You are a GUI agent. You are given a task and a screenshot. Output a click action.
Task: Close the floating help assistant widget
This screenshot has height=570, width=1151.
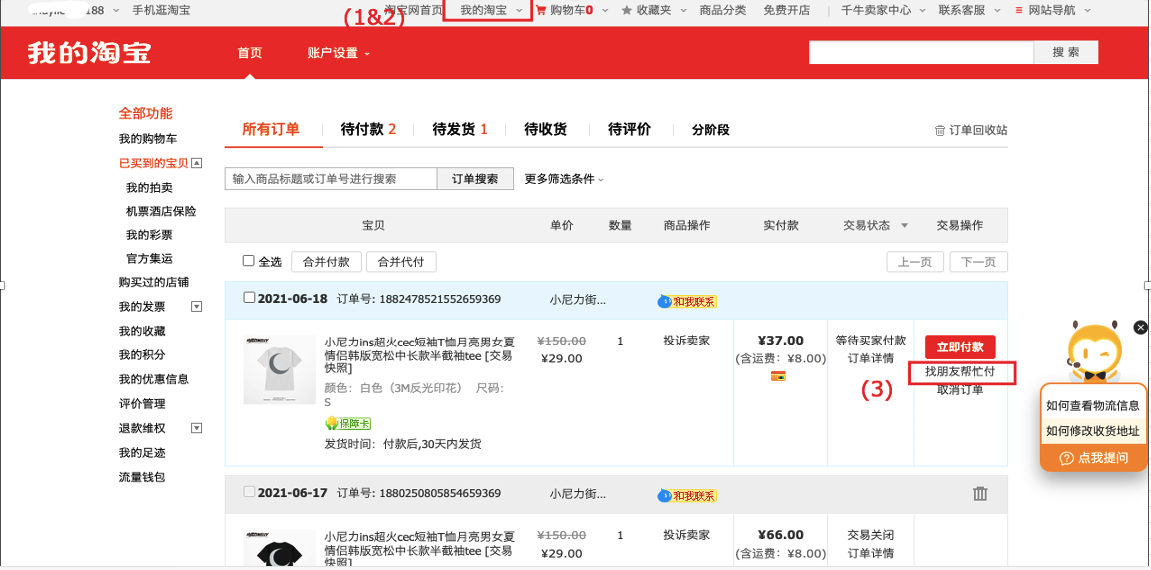click(x=1140, y=328)
